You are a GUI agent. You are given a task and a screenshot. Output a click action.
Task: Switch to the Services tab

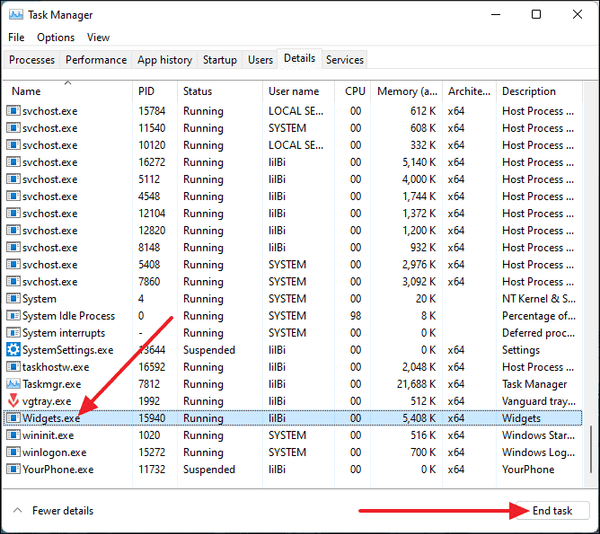[x=345, y=60]
